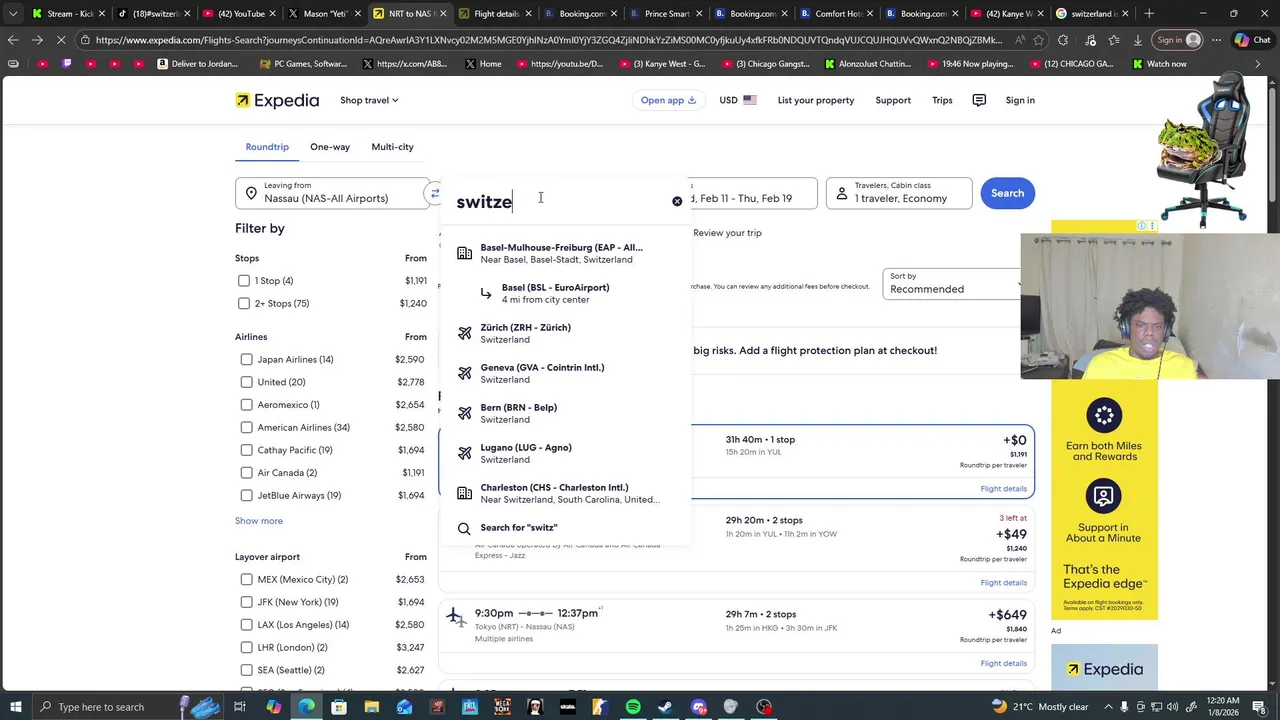Add page to favorites star icon

pyautogui.click(x=1040, y=40)
